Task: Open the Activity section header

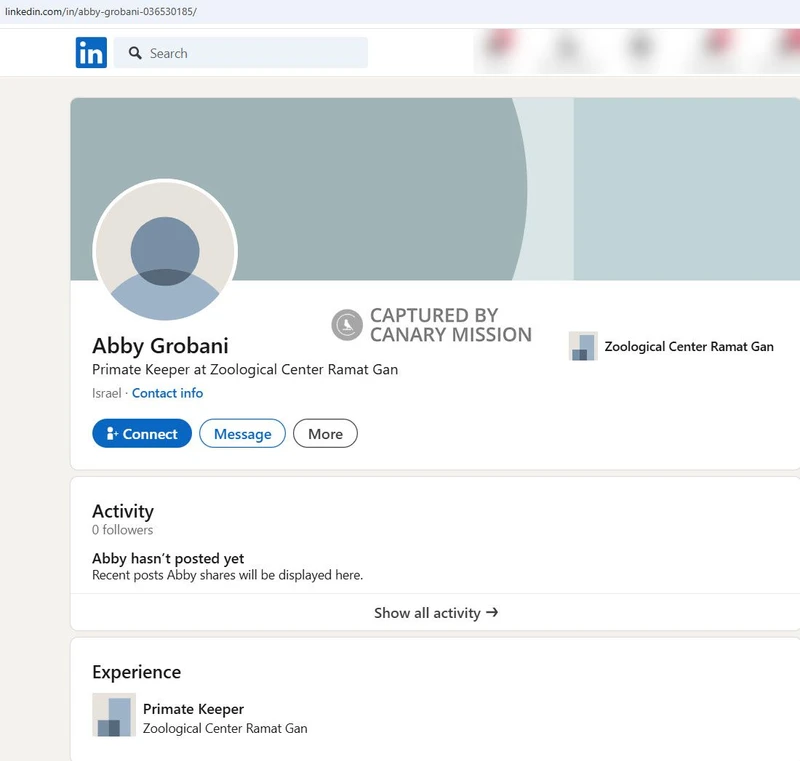Action: (122, 511)
